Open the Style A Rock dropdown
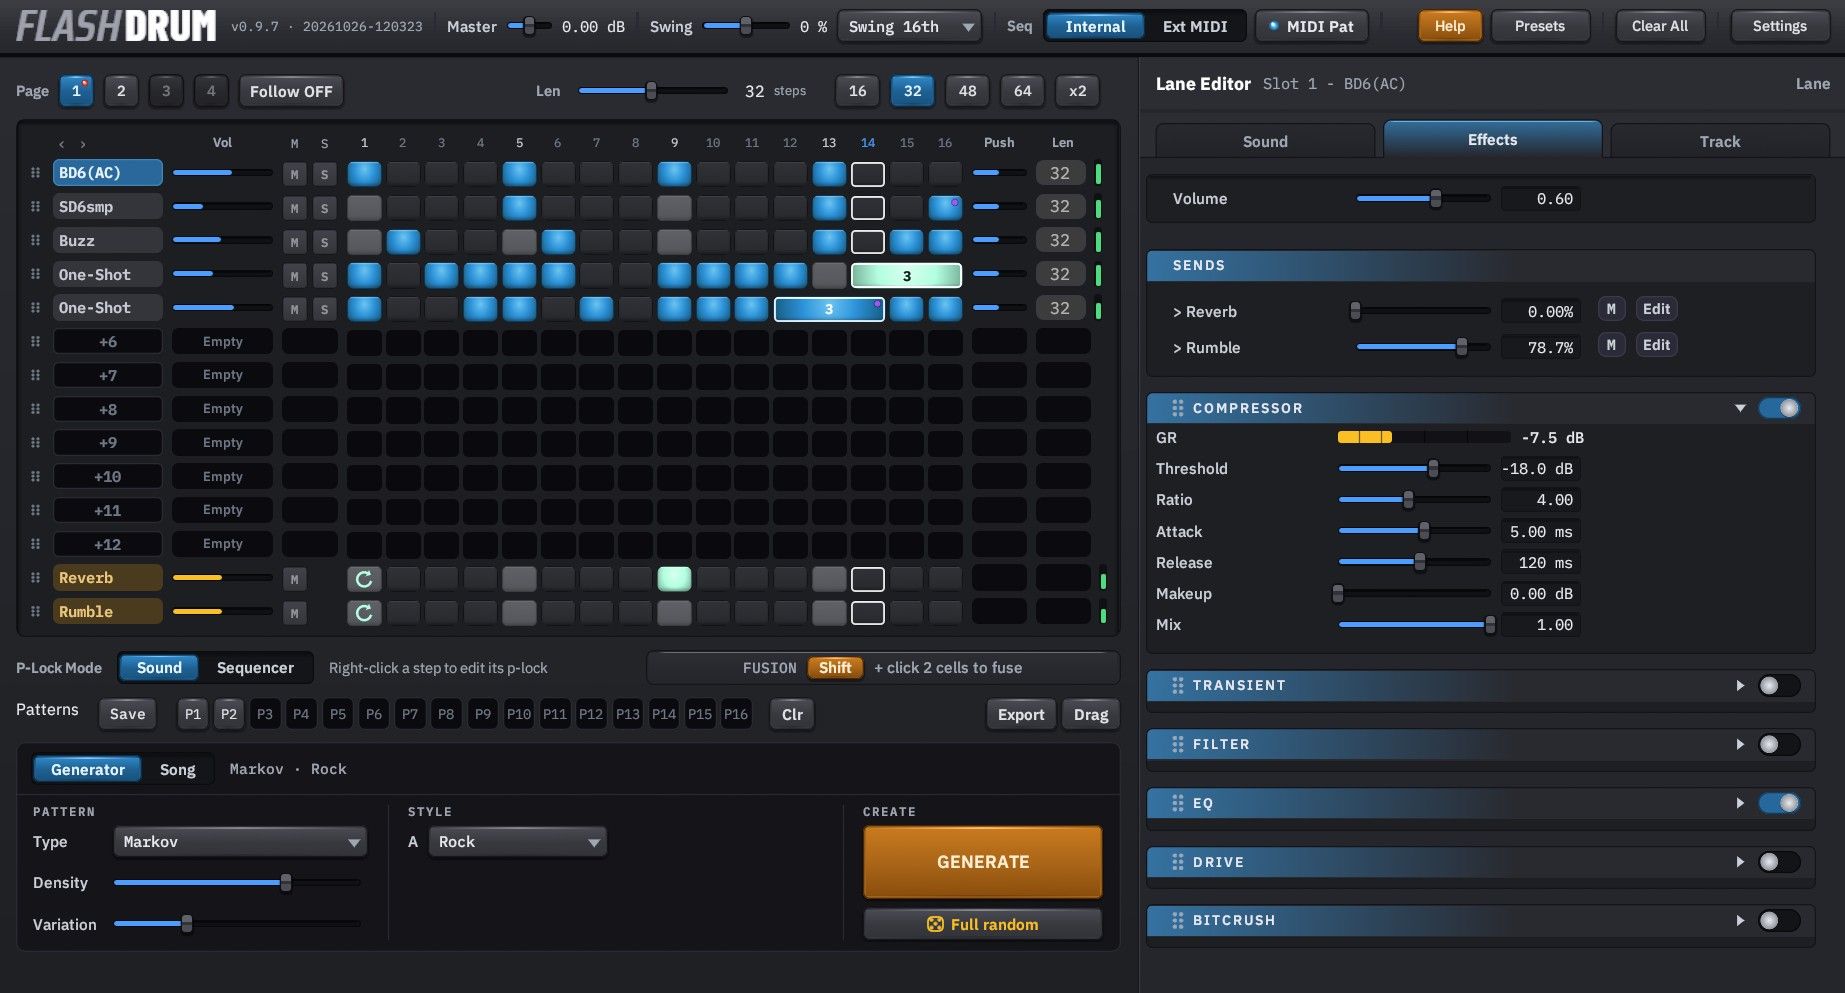 [518, 842]
